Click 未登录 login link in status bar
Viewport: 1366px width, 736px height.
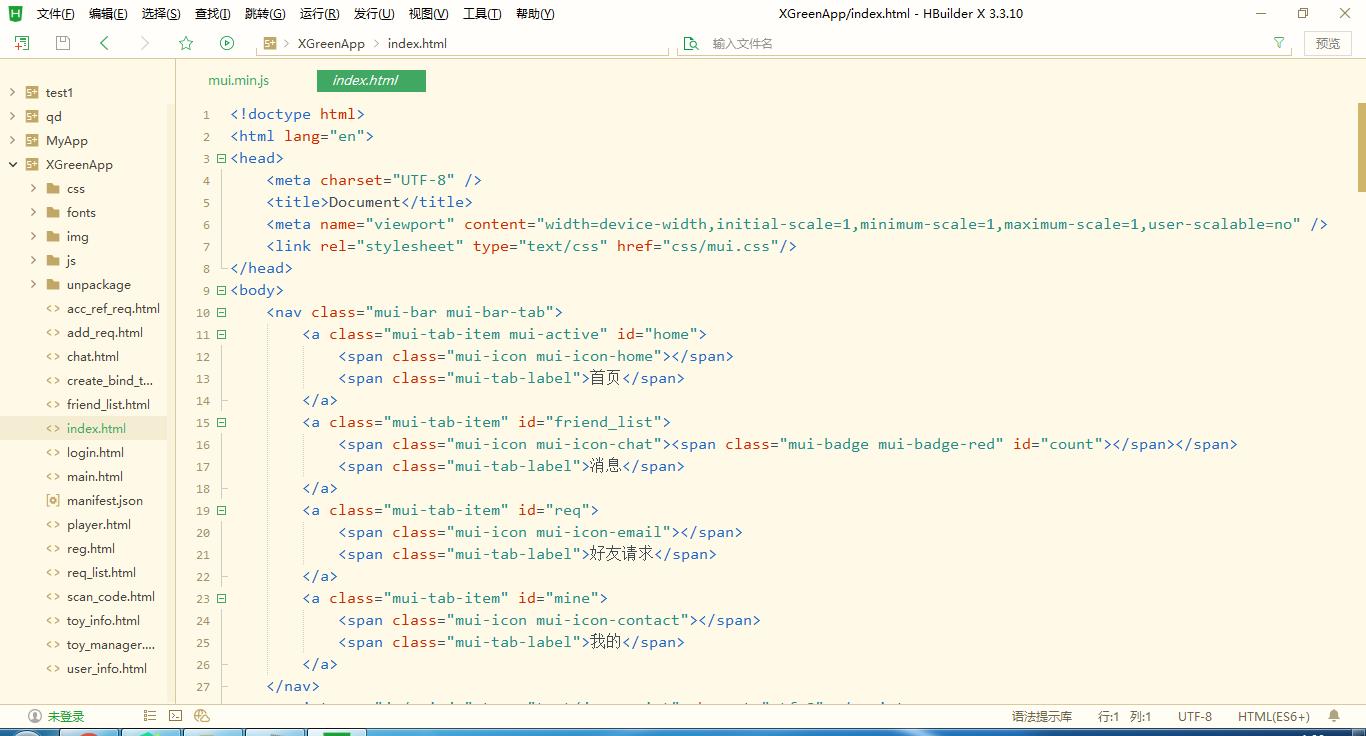point(66,716)
